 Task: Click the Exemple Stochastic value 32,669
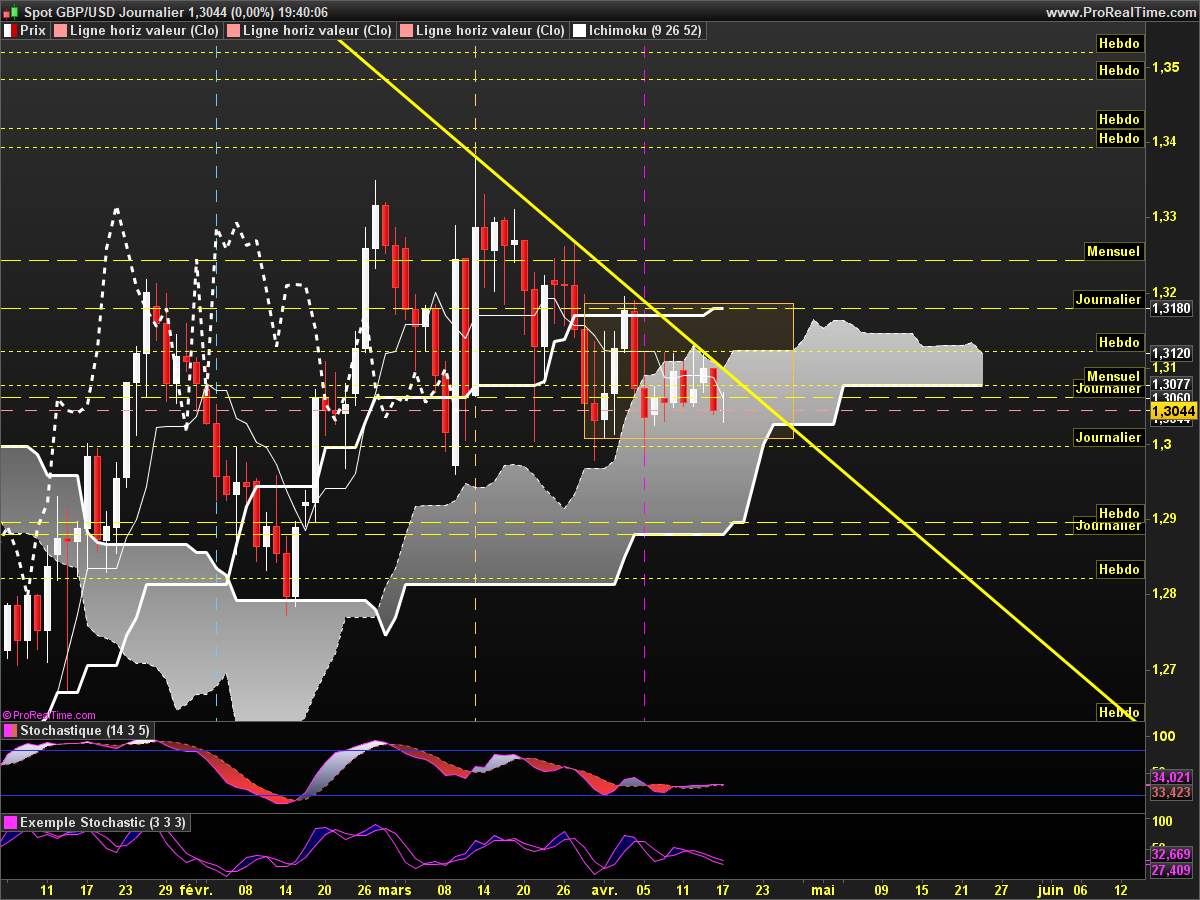coord(1171,855)
